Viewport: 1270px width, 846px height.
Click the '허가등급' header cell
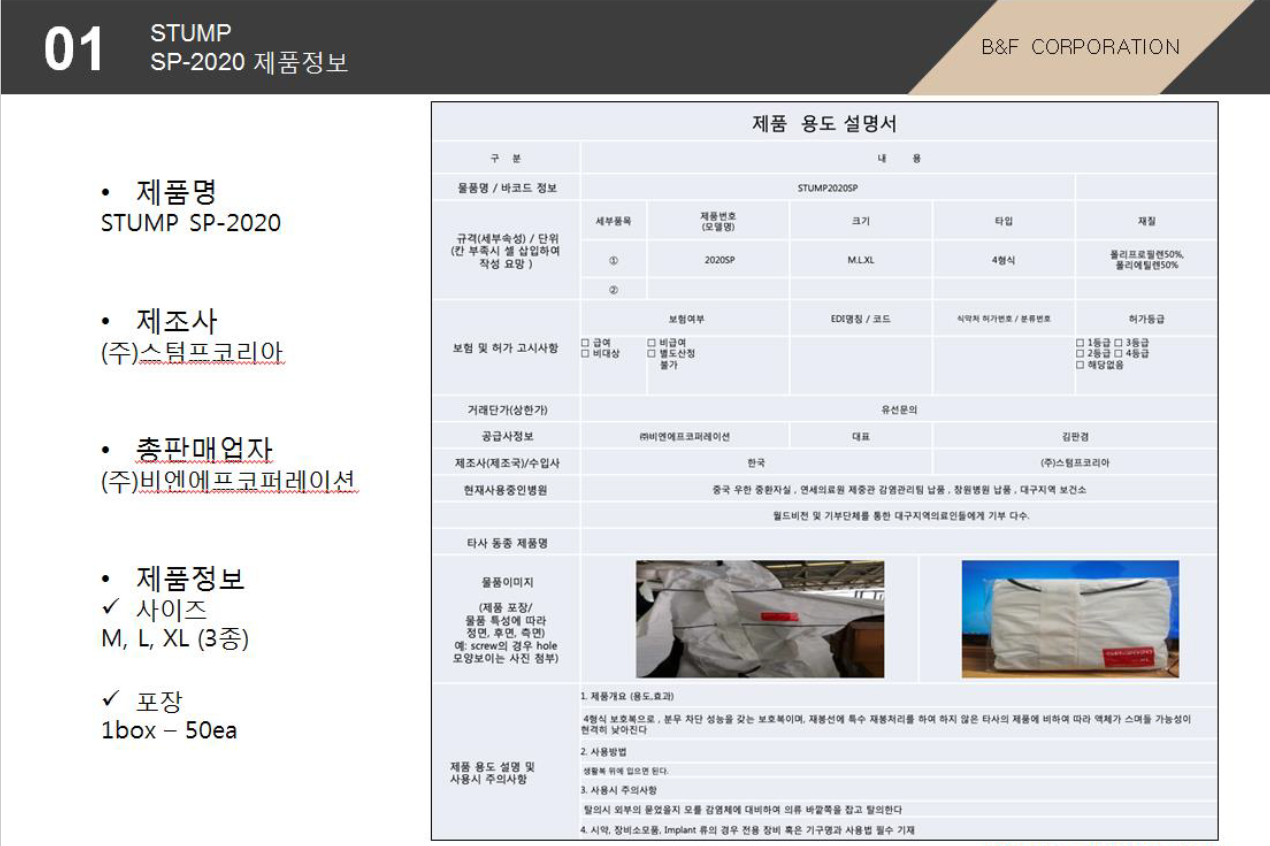[1146, 319]
